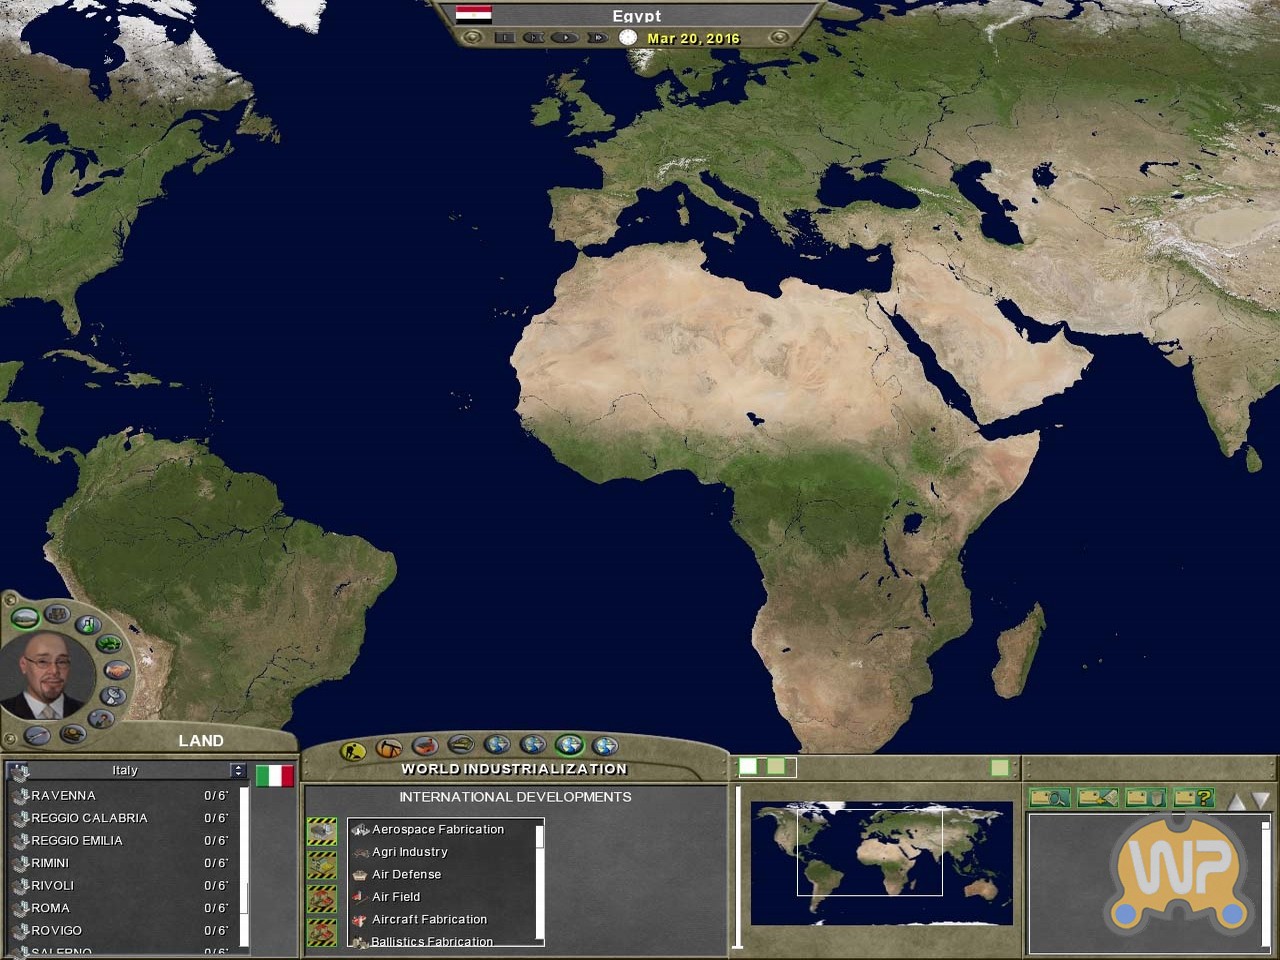This screenshot has height=960, width=1280.
Task: Open the oil derrick resources tab
Action: coord(388,747)
